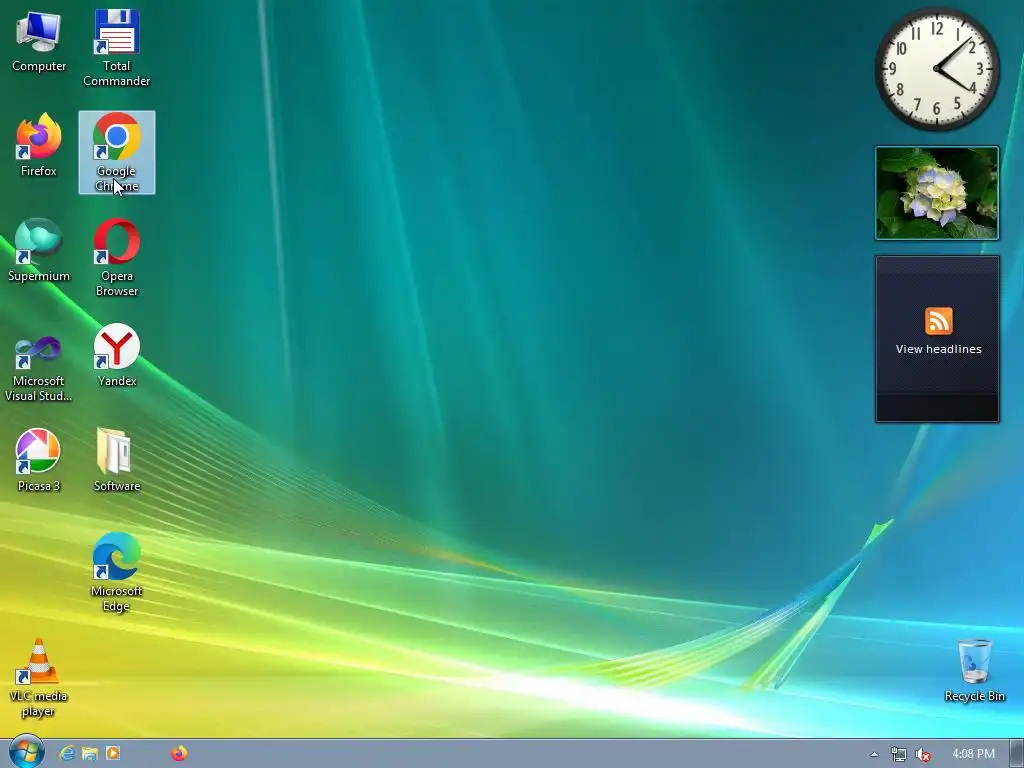Click the Show desktop button

1017,754
